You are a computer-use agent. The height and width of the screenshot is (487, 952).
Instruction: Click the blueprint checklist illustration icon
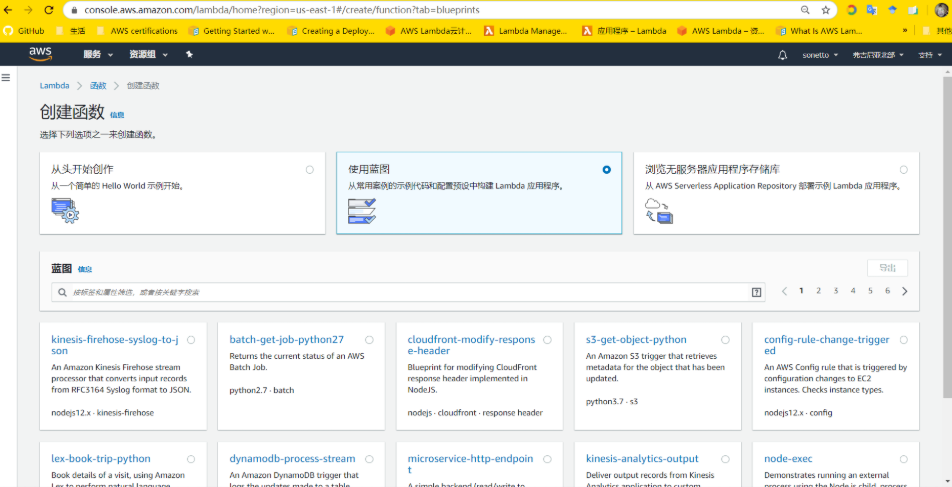click(362, 210)
